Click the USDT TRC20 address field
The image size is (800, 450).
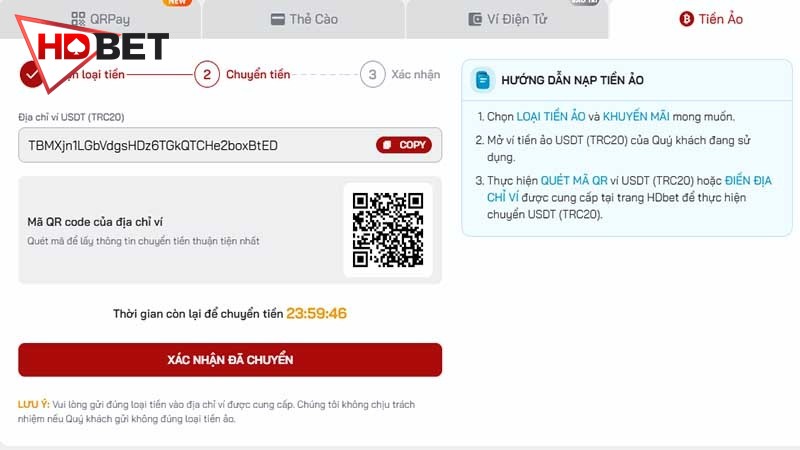pyautogui.click(x=230, y=145)
